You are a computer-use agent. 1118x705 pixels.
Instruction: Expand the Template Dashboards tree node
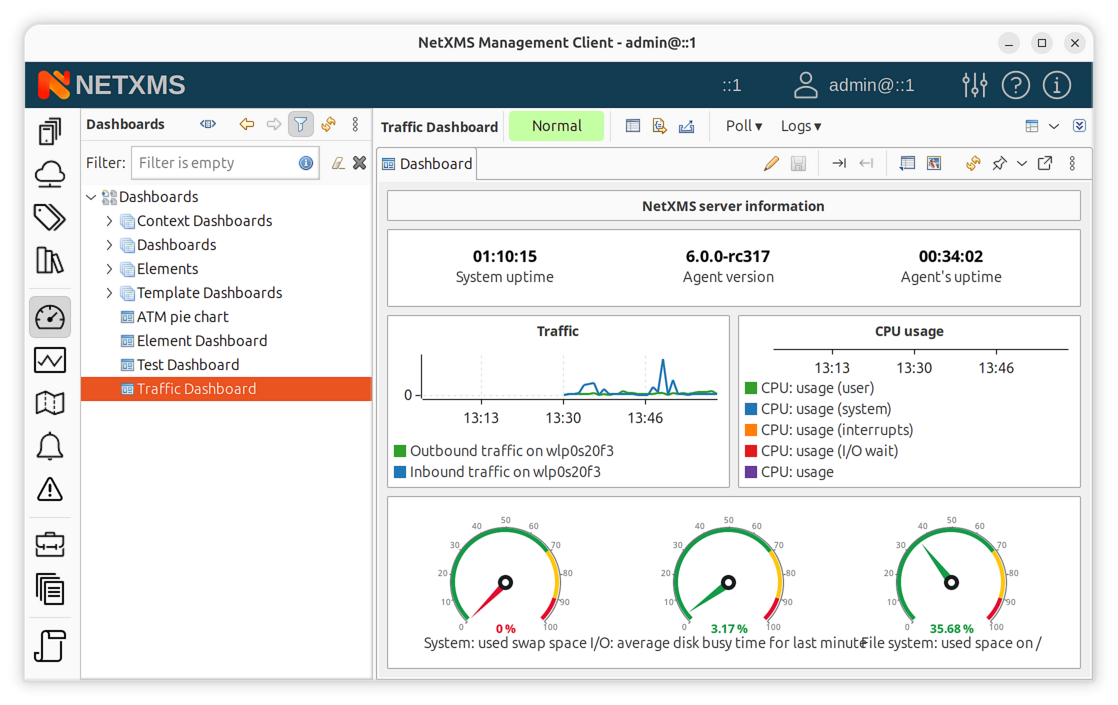(x=108, y=292)
